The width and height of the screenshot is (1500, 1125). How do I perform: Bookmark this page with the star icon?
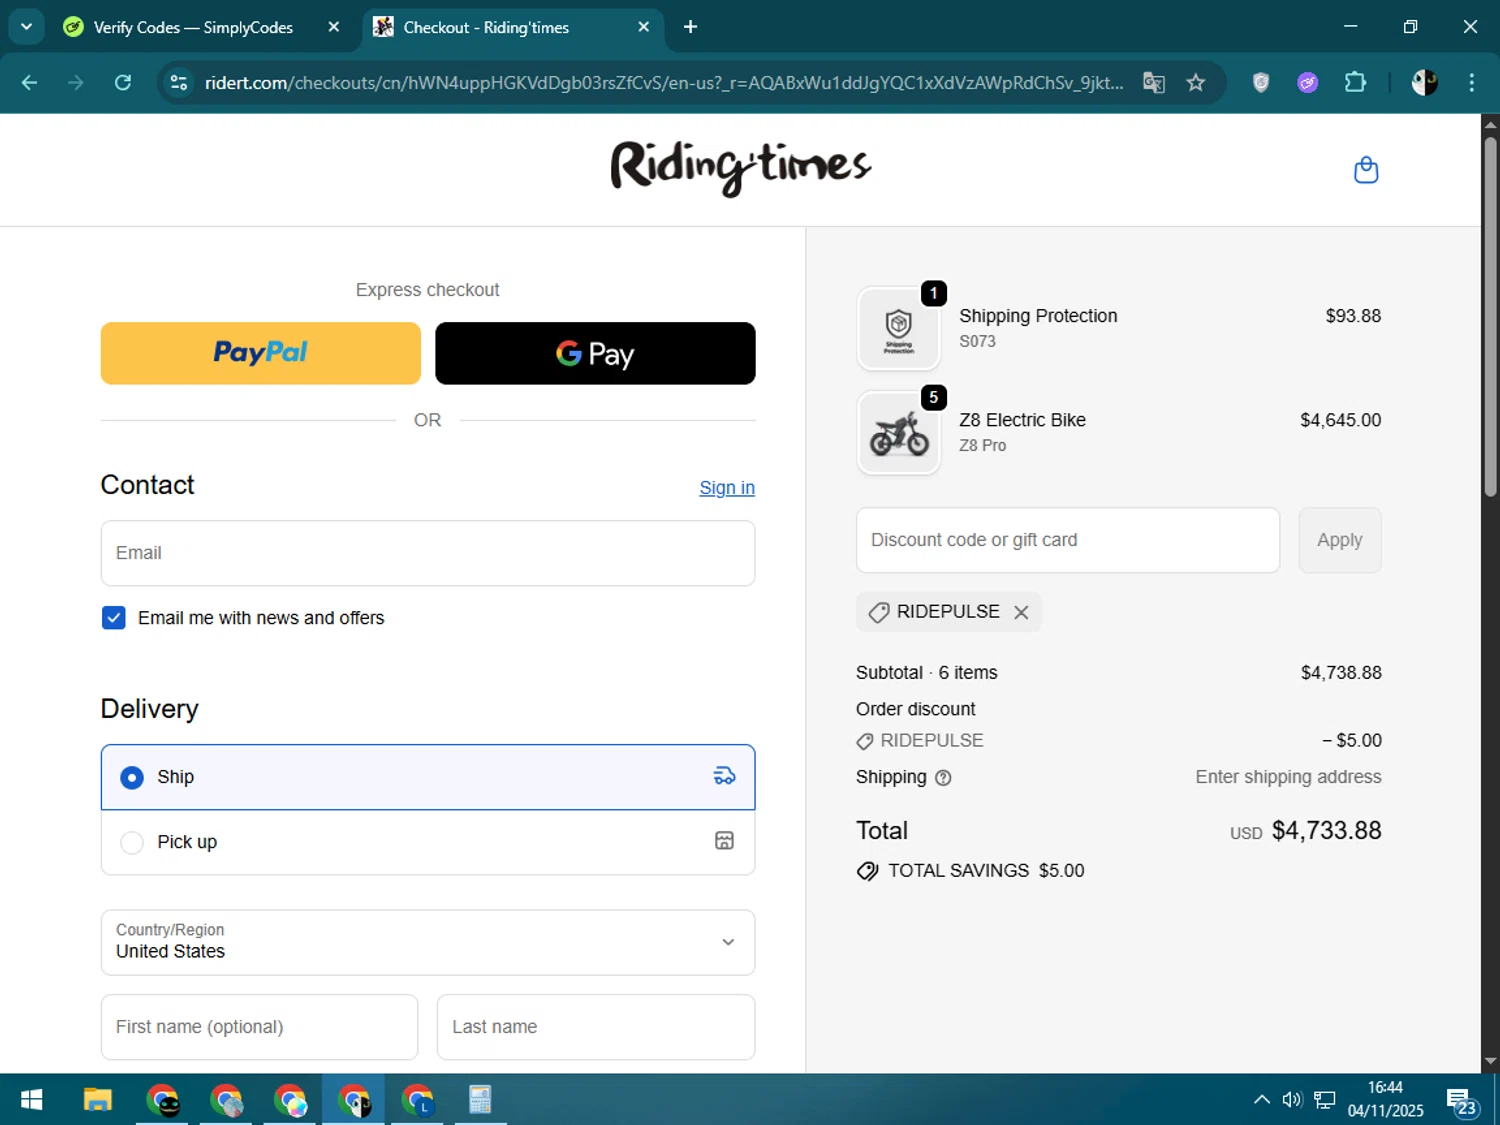[1195, 82]
